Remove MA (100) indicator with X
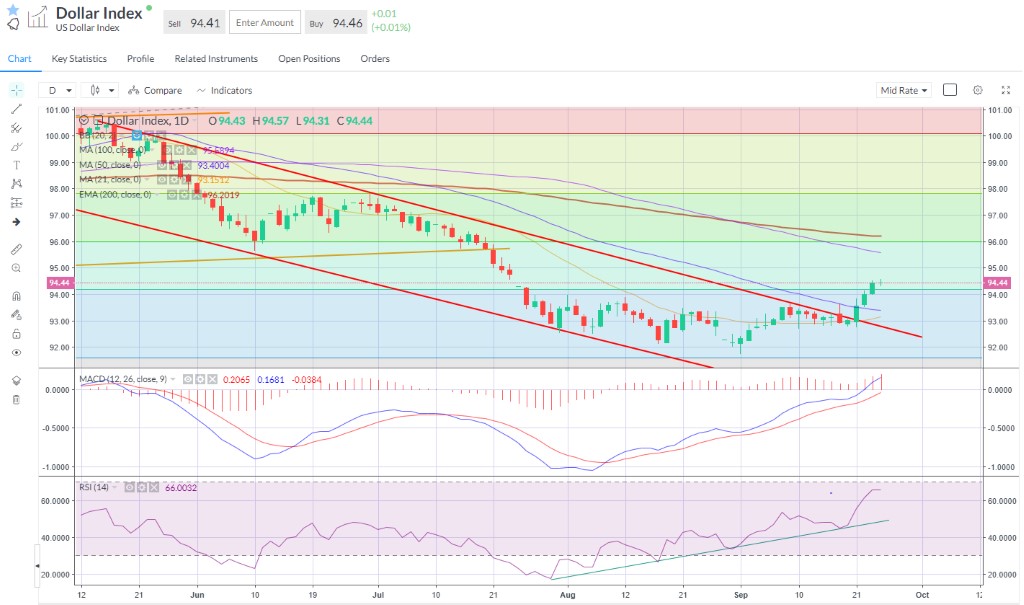The height and width of the screenshot is (605, 1024). (x=191, y=150)
